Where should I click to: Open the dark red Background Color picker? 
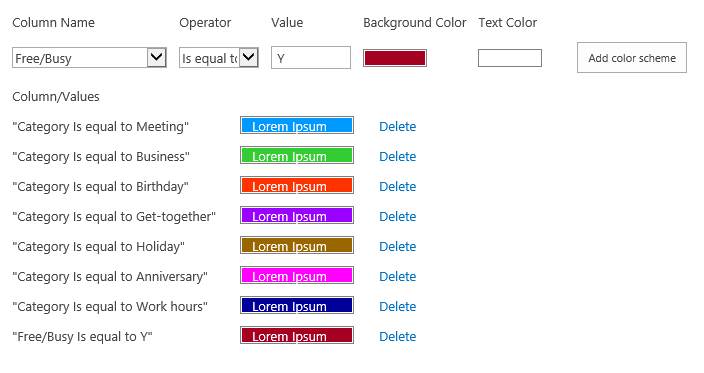tap(395, 58)
